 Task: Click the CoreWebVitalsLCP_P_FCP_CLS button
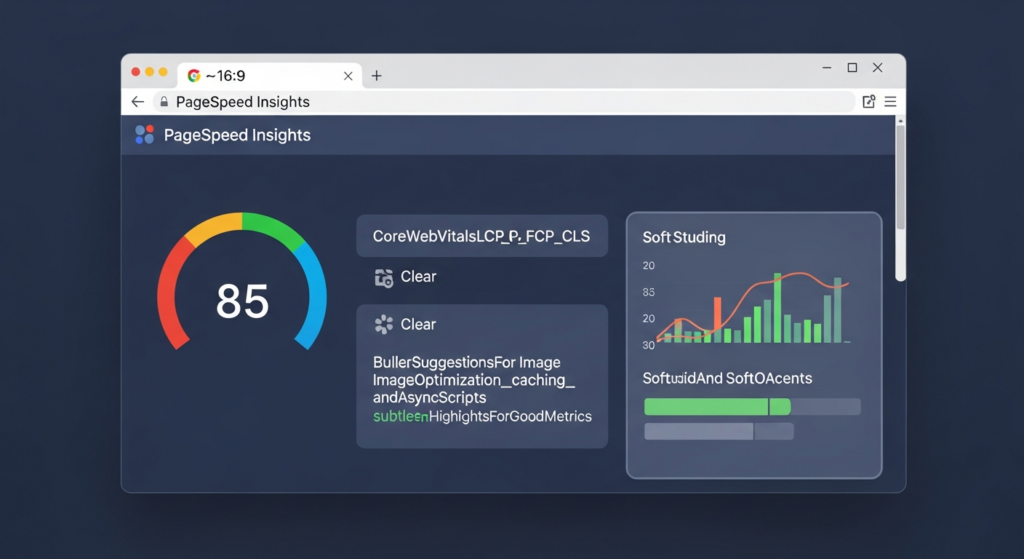[x=482, y=236]
